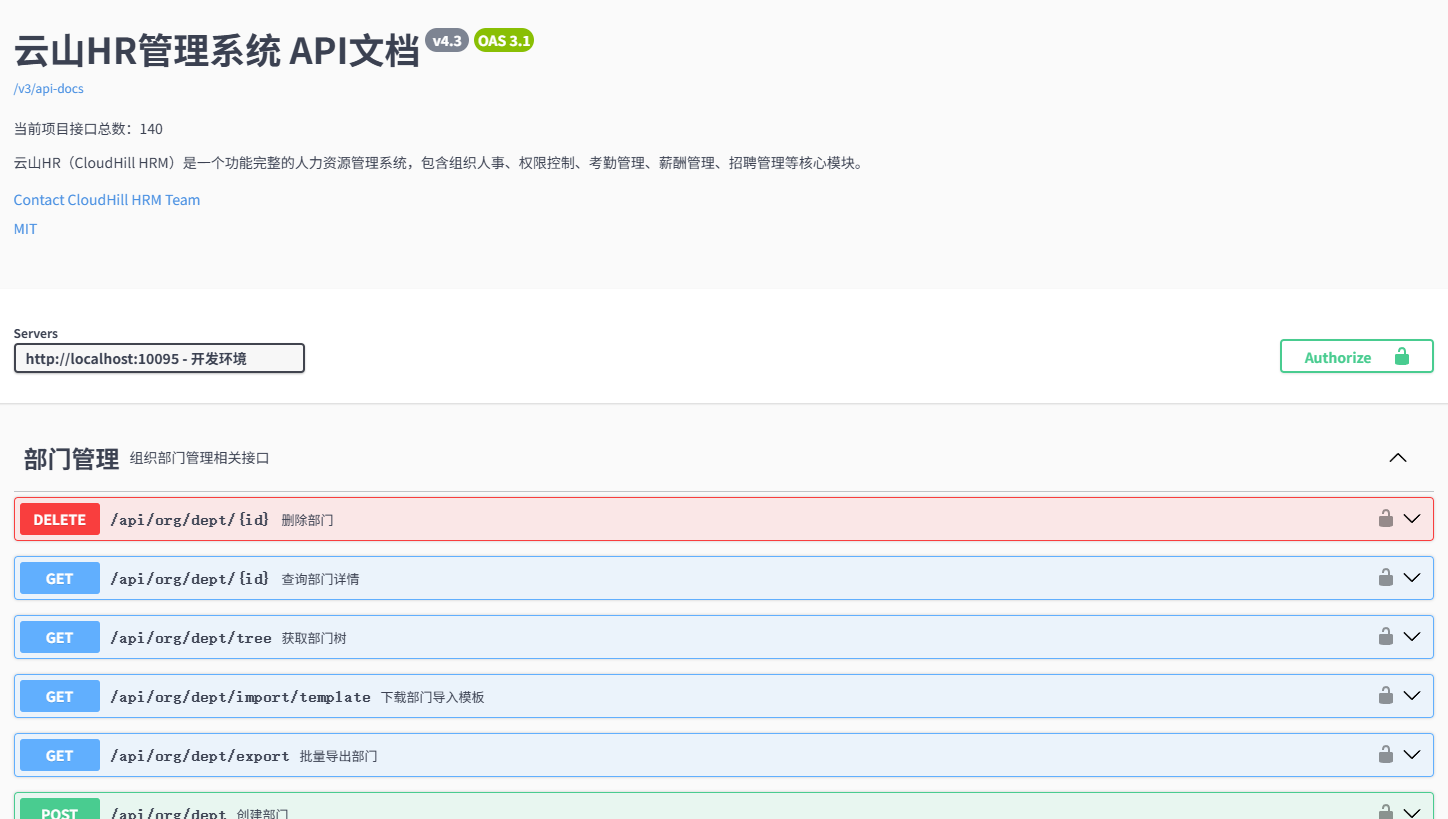The height and width of the screenshot is (819, 1448).
Task: Click the 当前项目接口总数：140 text
Action: 88,129
